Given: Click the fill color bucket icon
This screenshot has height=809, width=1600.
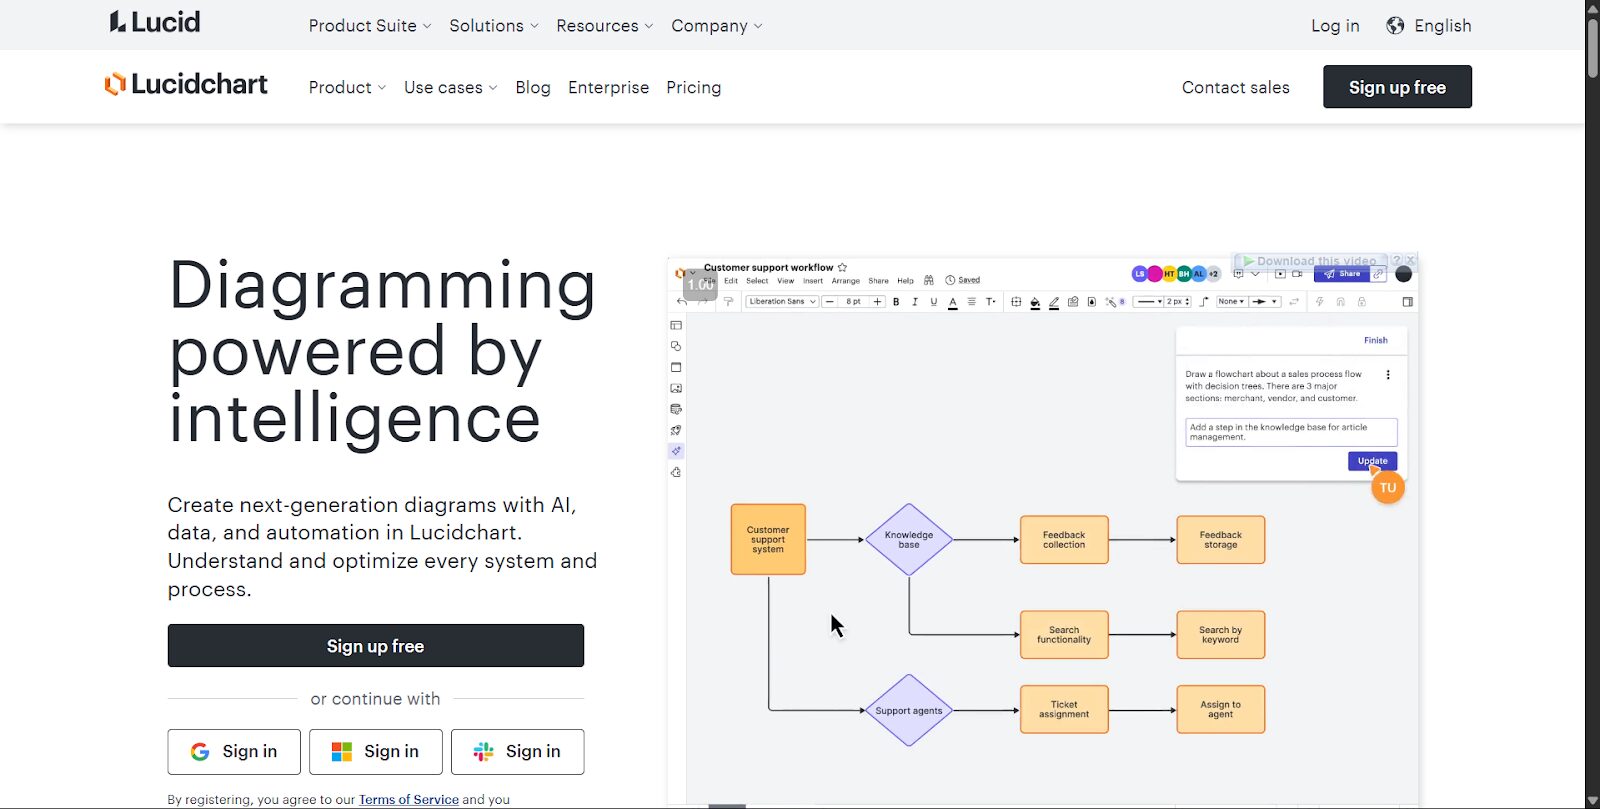Looking at the screenshot, I should tap(1035, 302).
